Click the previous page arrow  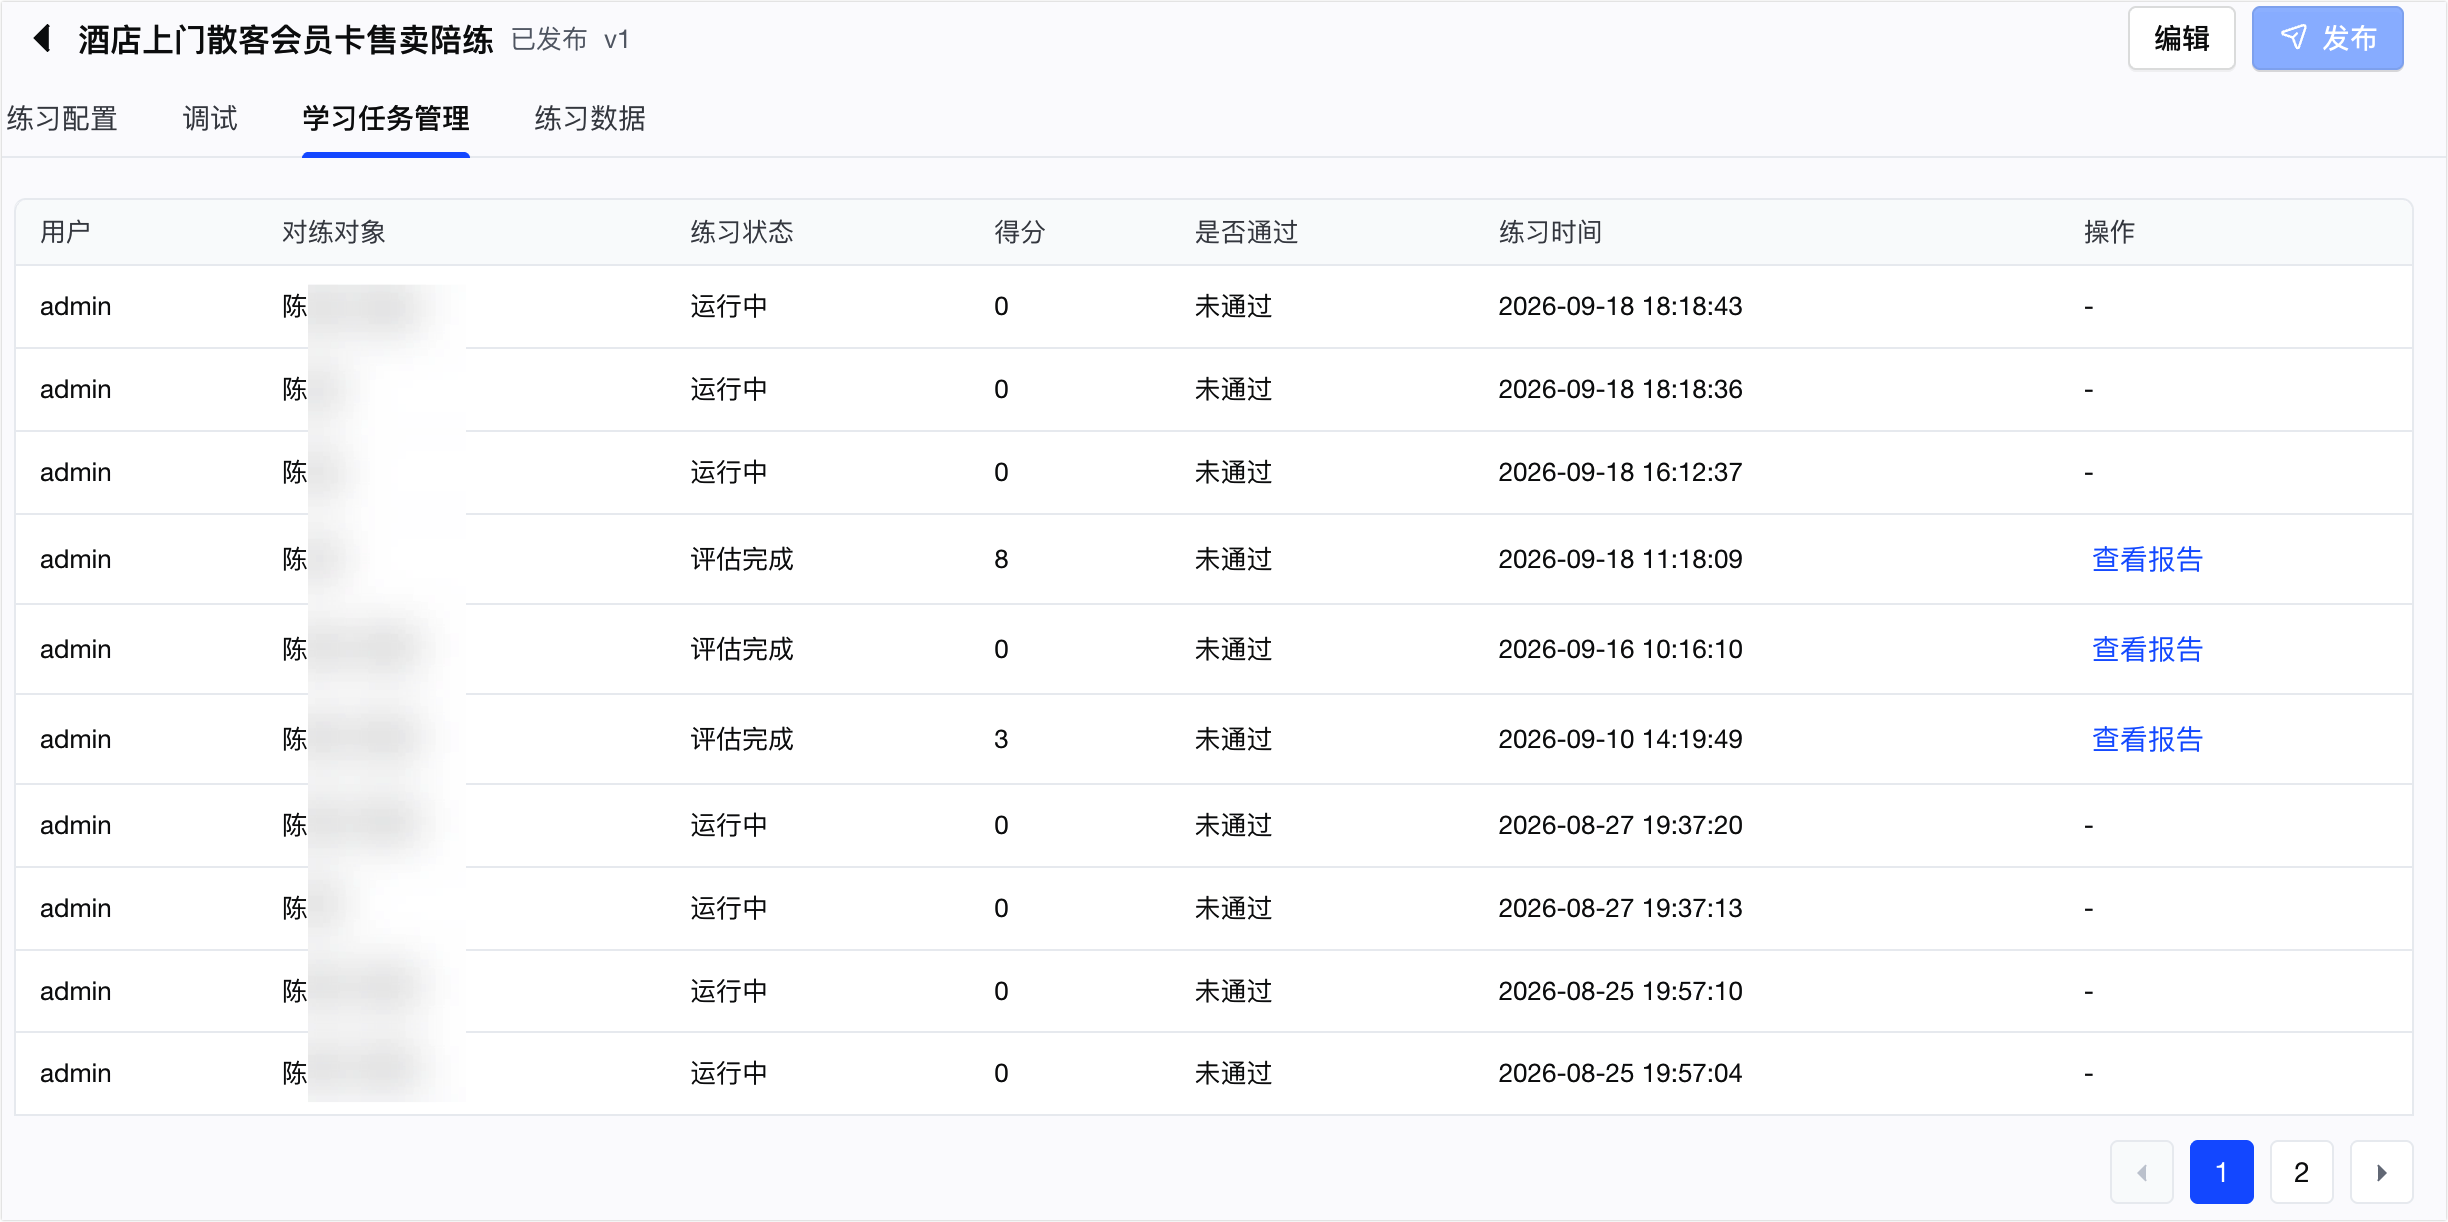pyautogui.click(x=2142, y=1172)
